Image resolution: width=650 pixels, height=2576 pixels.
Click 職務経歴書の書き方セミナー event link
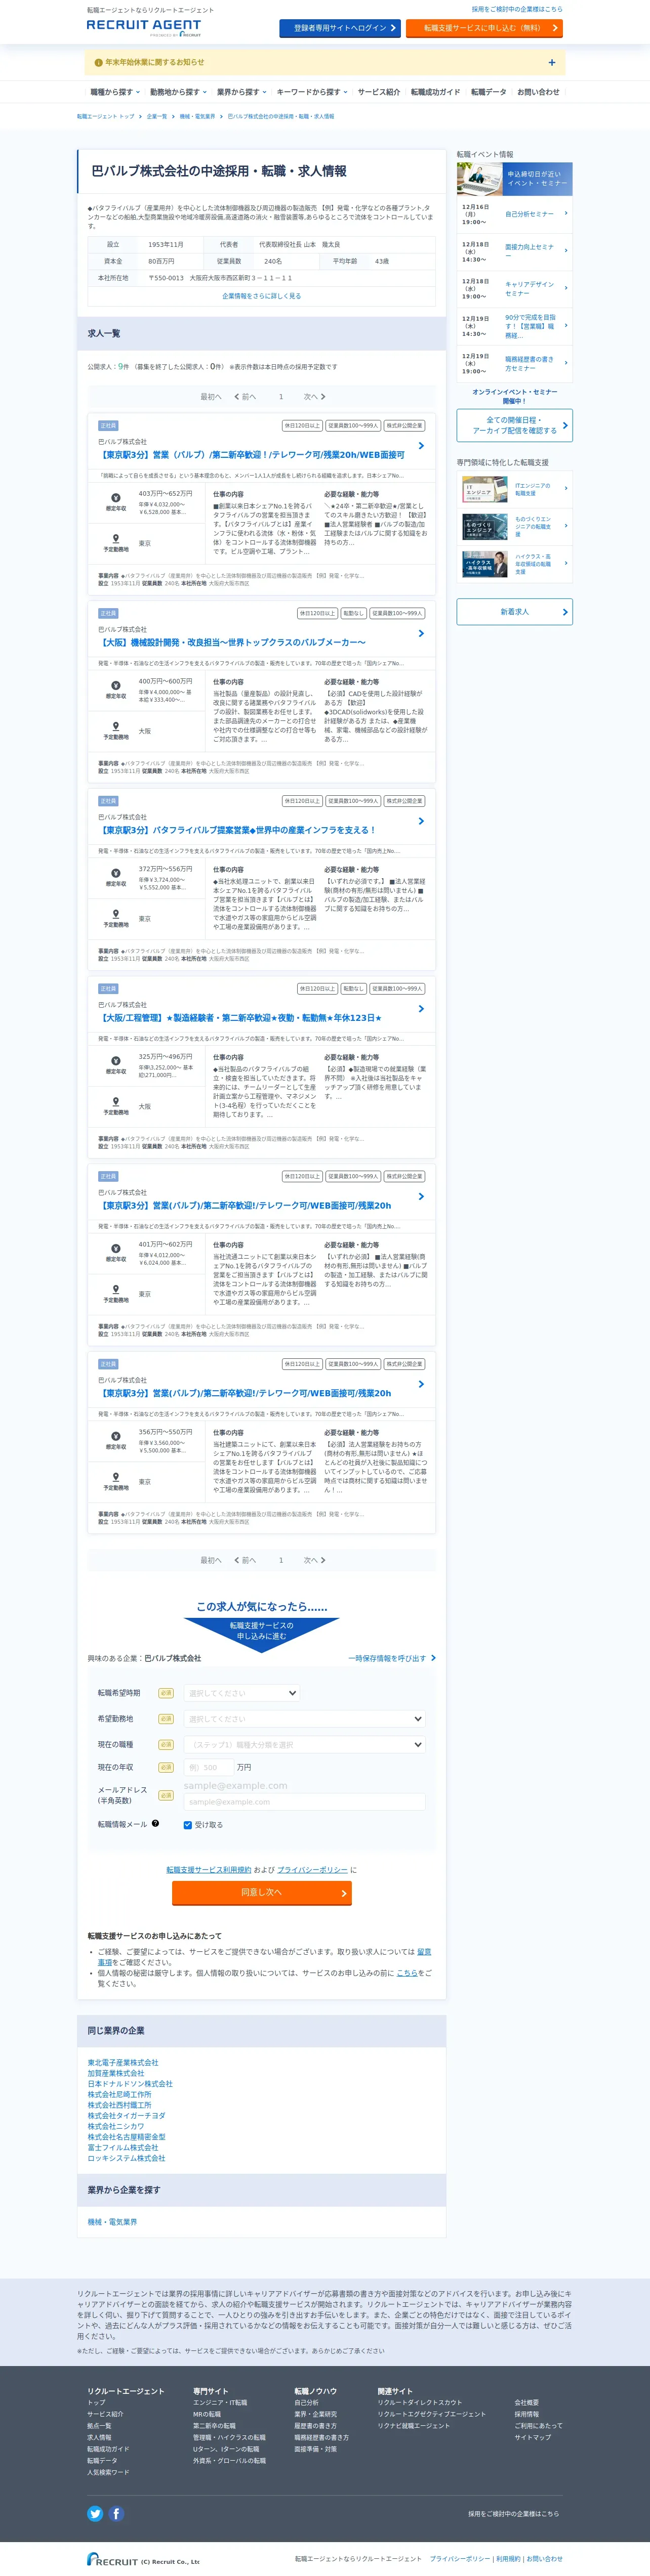pos(529,363)
